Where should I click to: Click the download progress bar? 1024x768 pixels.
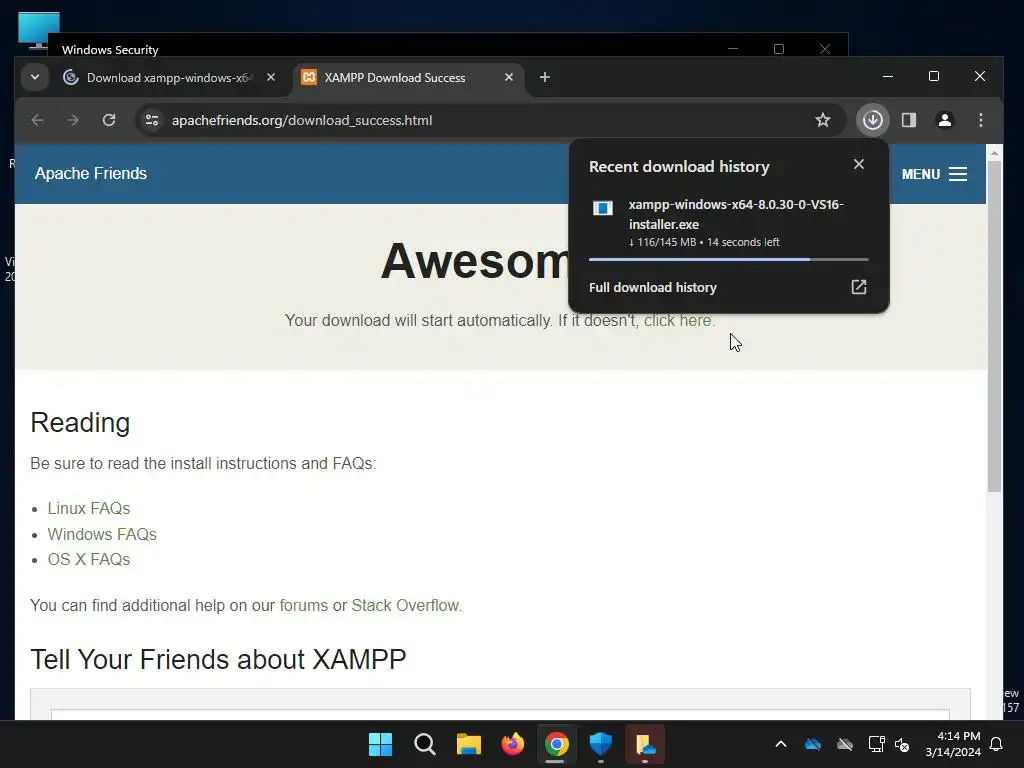click(729, 259)
